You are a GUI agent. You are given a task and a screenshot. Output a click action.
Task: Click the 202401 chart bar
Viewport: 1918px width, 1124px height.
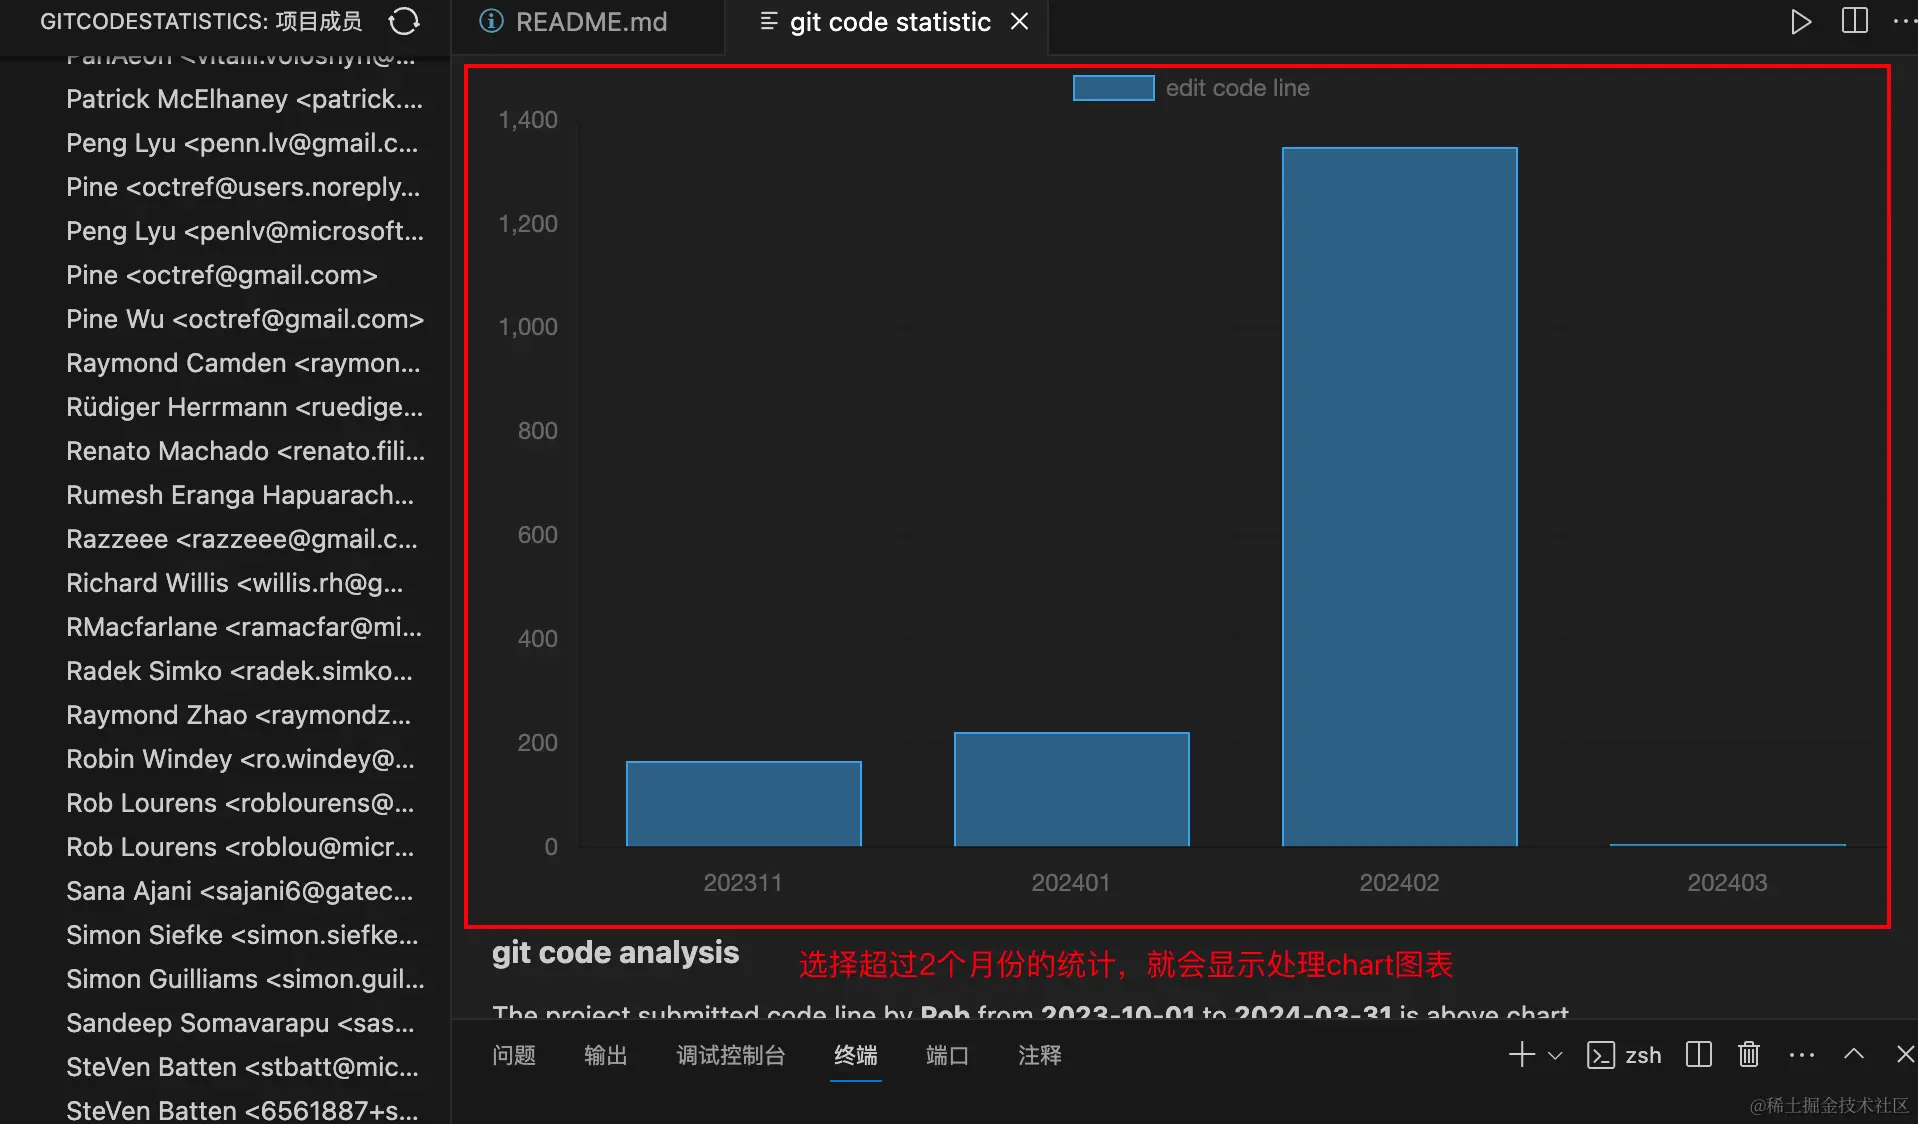1071,789
